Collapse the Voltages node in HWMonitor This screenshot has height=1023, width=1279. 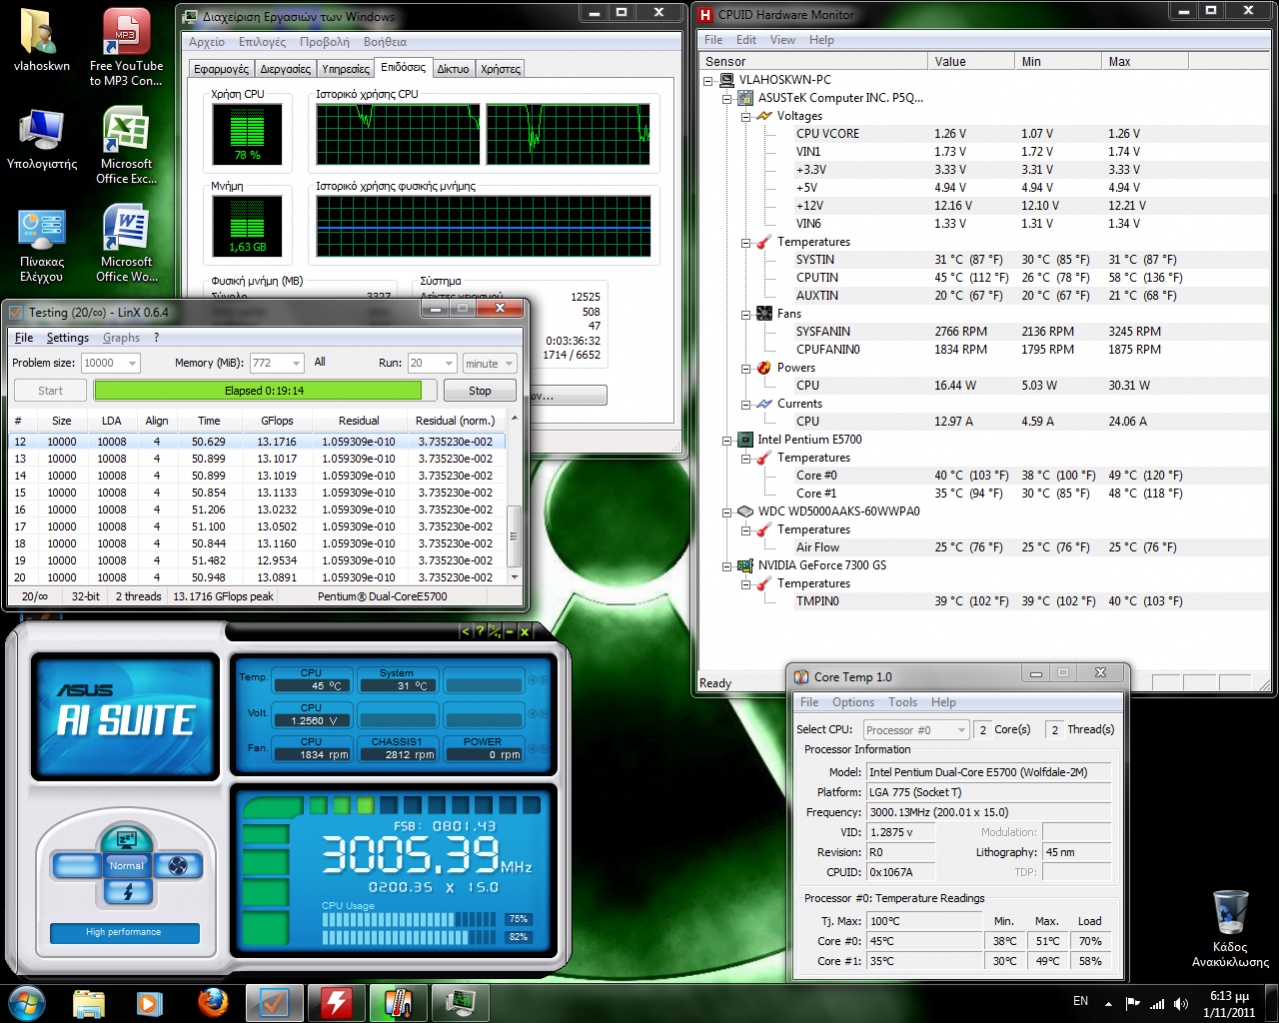coord(746,116)
